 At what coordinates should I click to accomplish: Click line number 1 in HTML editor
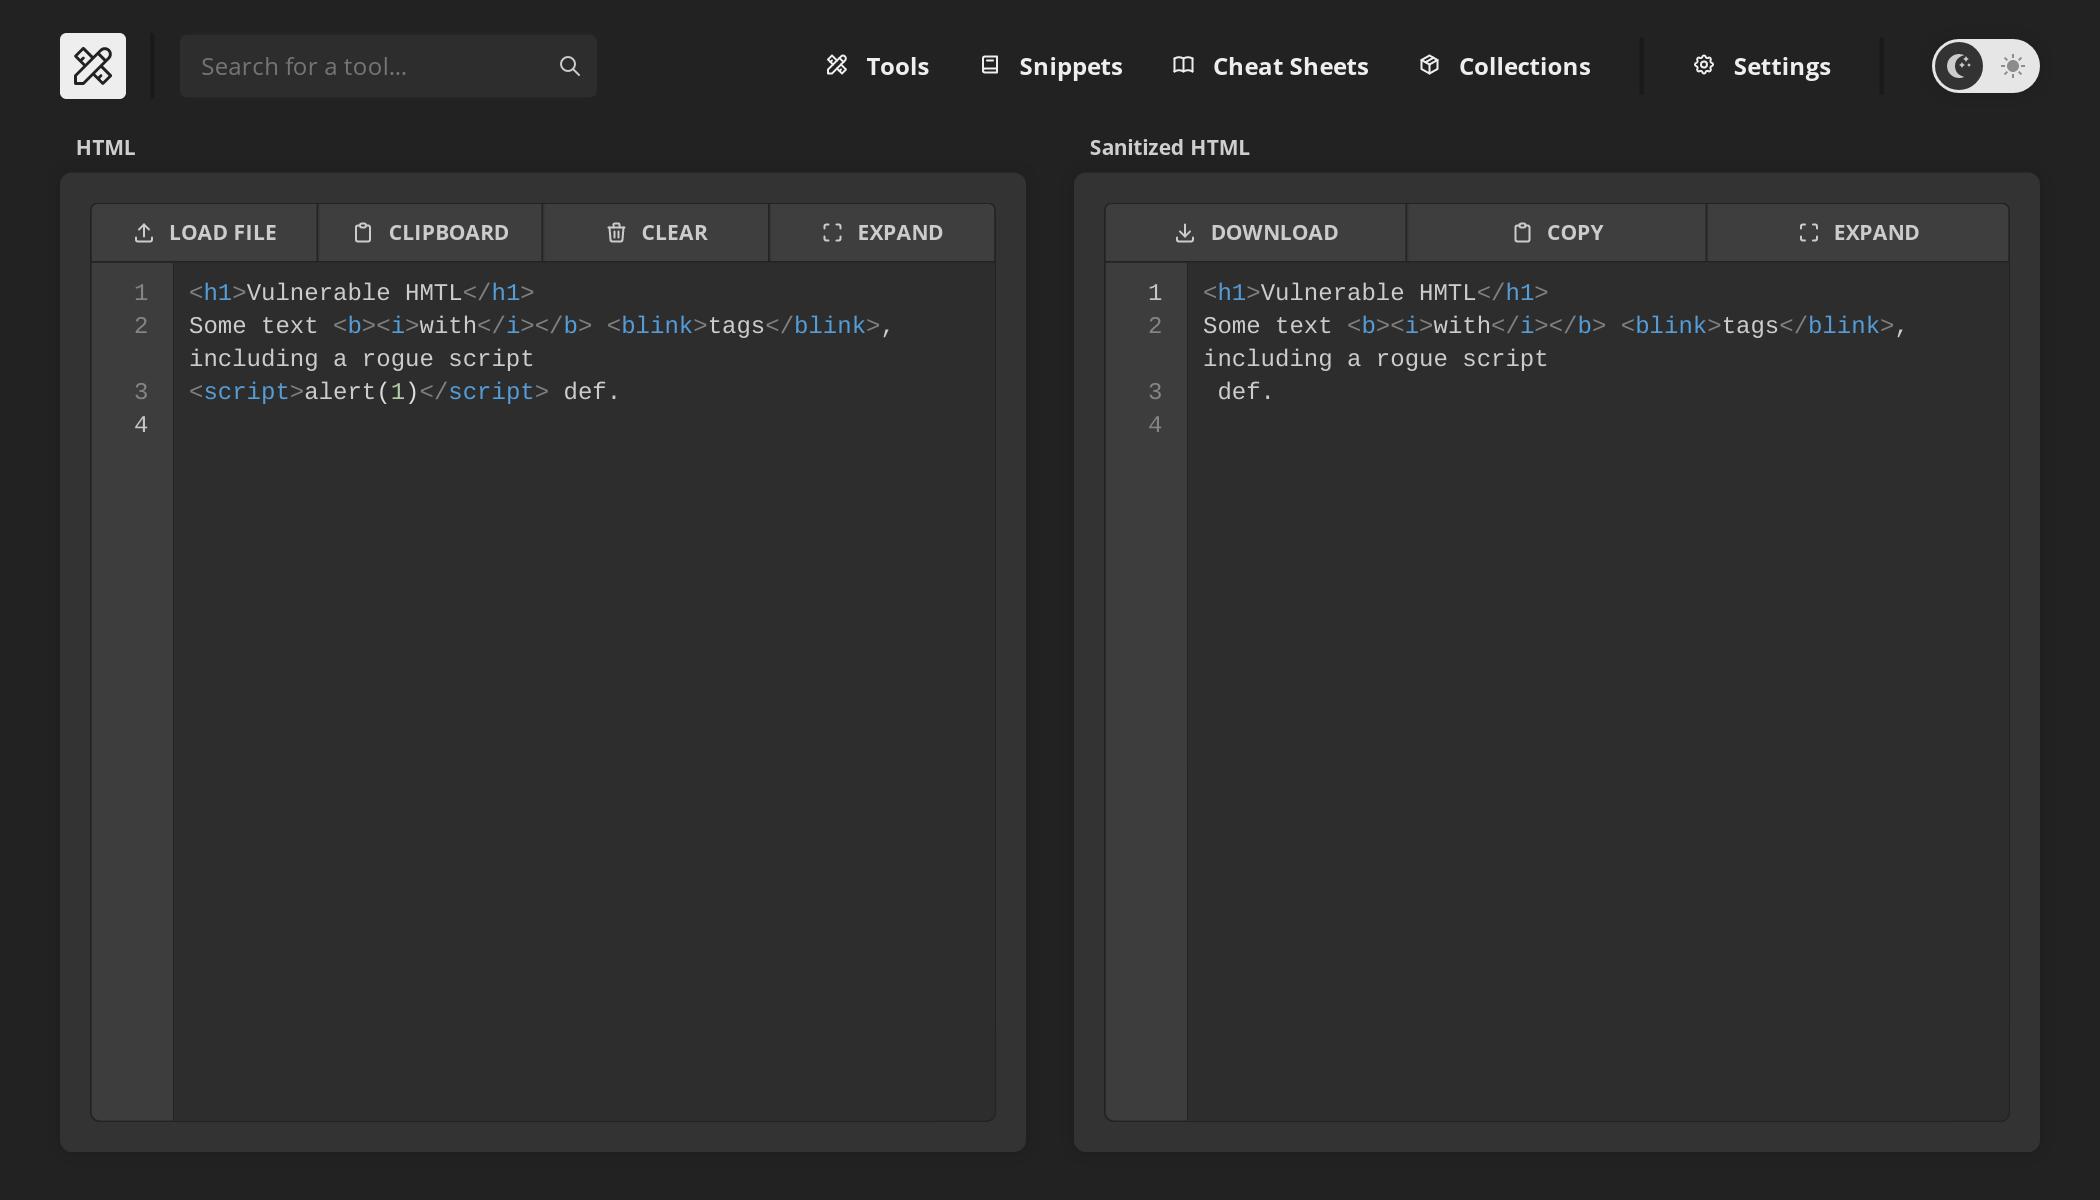[x=141, y=293]
